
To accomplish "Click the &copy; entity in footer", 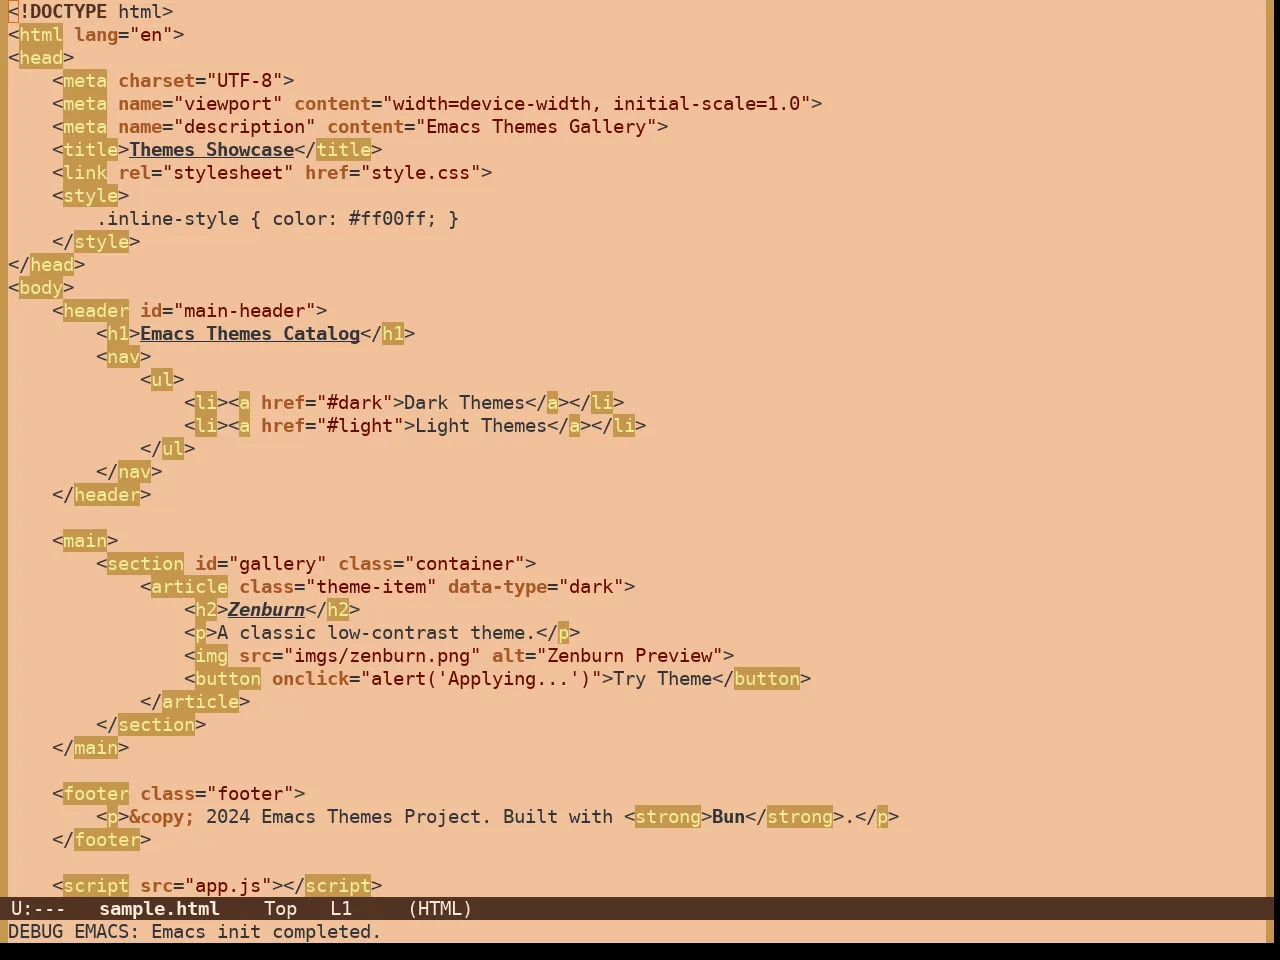I will pos(162,817).
